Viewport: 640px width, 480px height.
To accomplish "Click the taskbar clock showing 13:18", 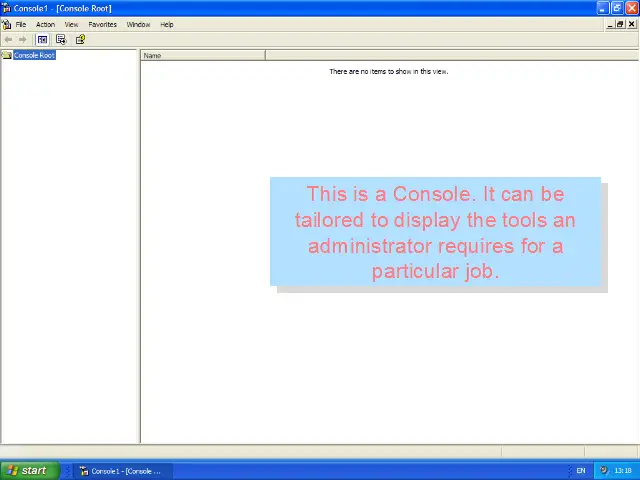I will (x=623, y=471).
